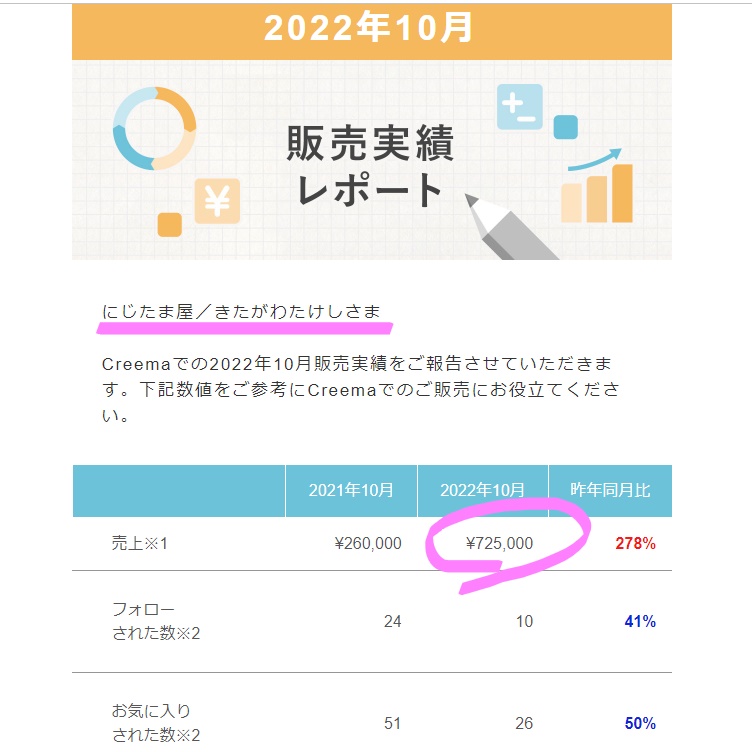Click the yen symbol icon
Image resolution: width=752 pixels, height=752 pixels.
(217, 201)
